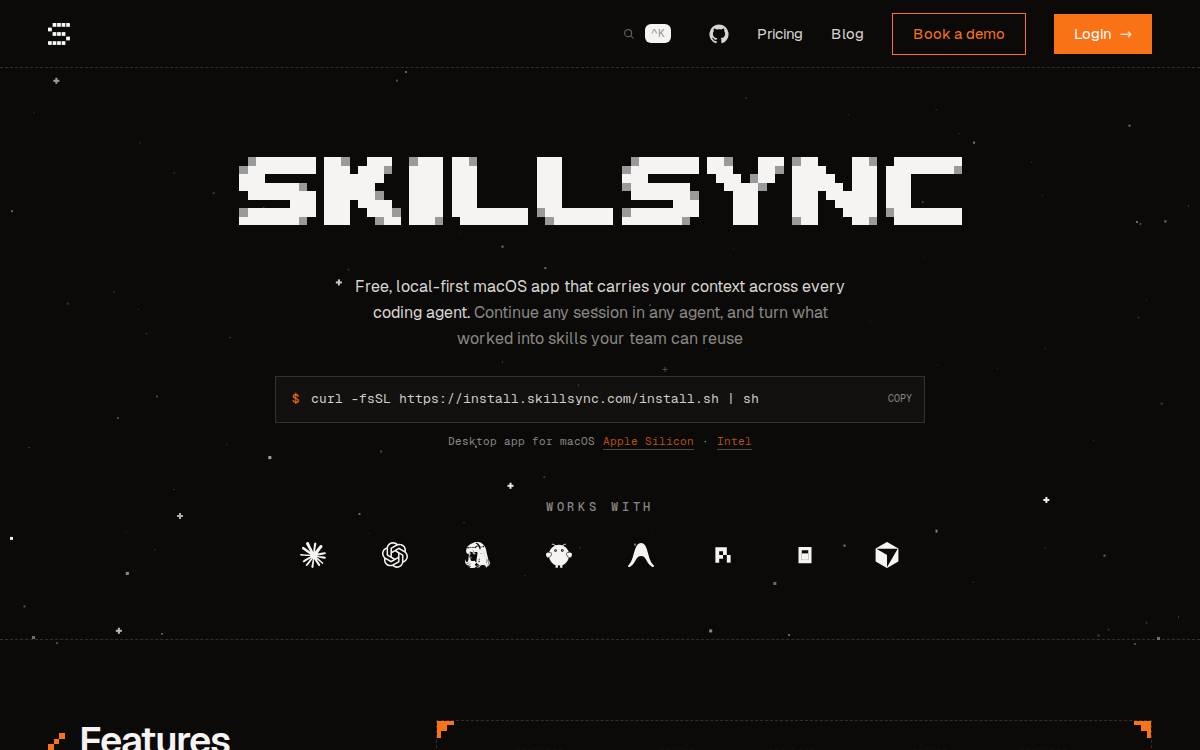The image size is (1200, 750).
Task: Click the SkillSync logo in the header
Action: click(59, 34)
